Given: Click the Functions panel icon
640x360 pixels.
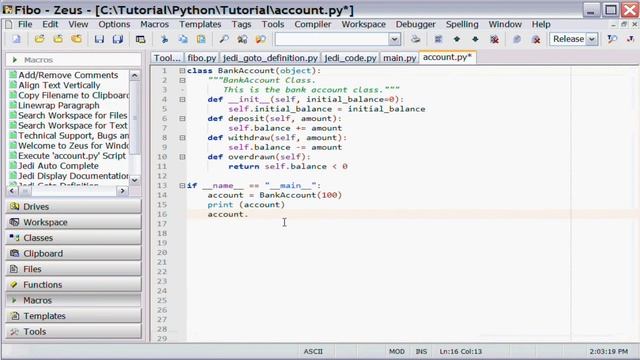Looking at the screenshot, I should coord(14,284).
